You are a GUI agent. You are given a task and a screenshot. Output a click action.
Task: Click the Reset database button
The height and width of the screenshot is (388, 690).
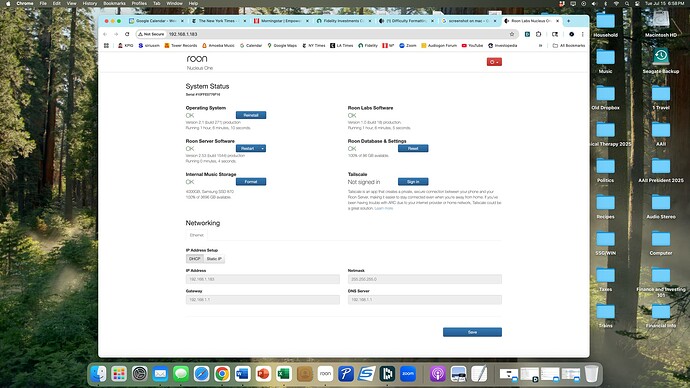[413, 149]
